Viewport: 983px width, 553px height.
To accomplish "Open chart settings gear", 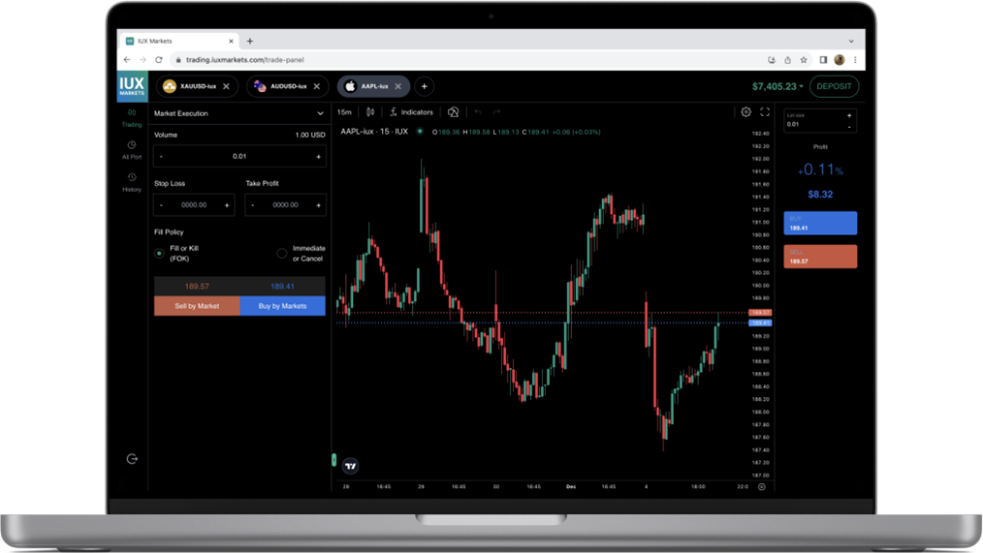I will click(x=746, y=112).
